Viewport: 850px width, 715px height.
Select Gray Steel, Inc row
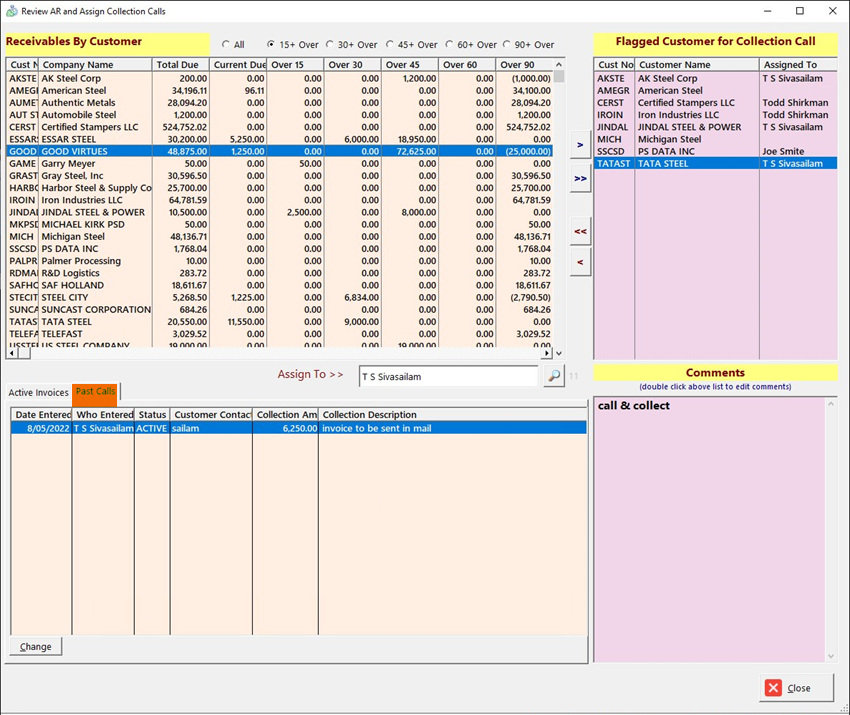[x=280, y=176]
